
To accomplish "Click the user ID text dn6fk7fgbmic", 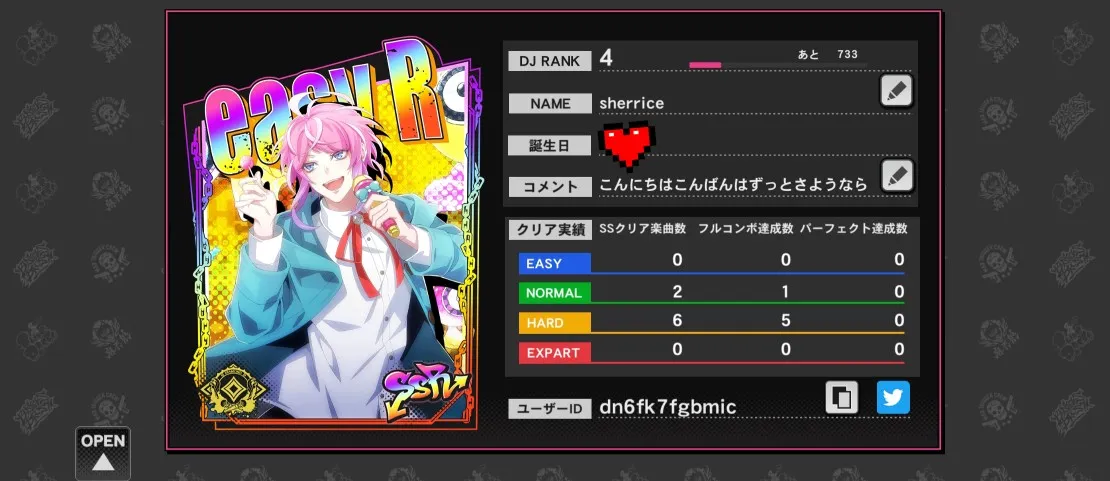I will (668, 407).
